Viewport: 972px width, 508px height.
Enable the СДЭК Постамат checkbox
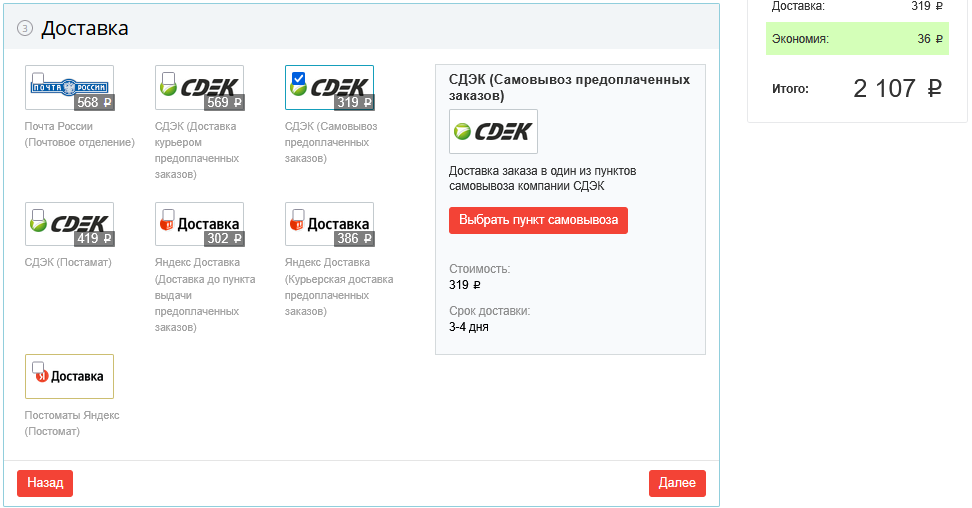[38, 215]
